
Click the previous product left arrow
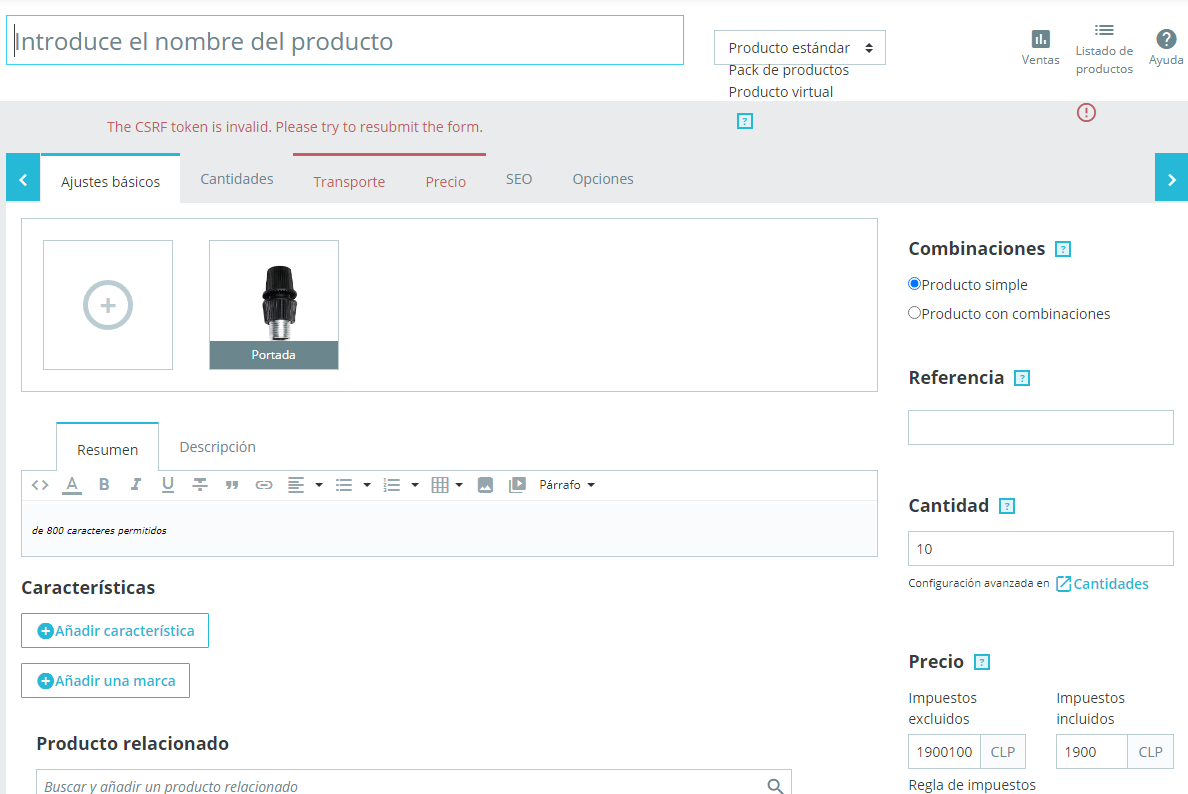[x=23, y=177]
